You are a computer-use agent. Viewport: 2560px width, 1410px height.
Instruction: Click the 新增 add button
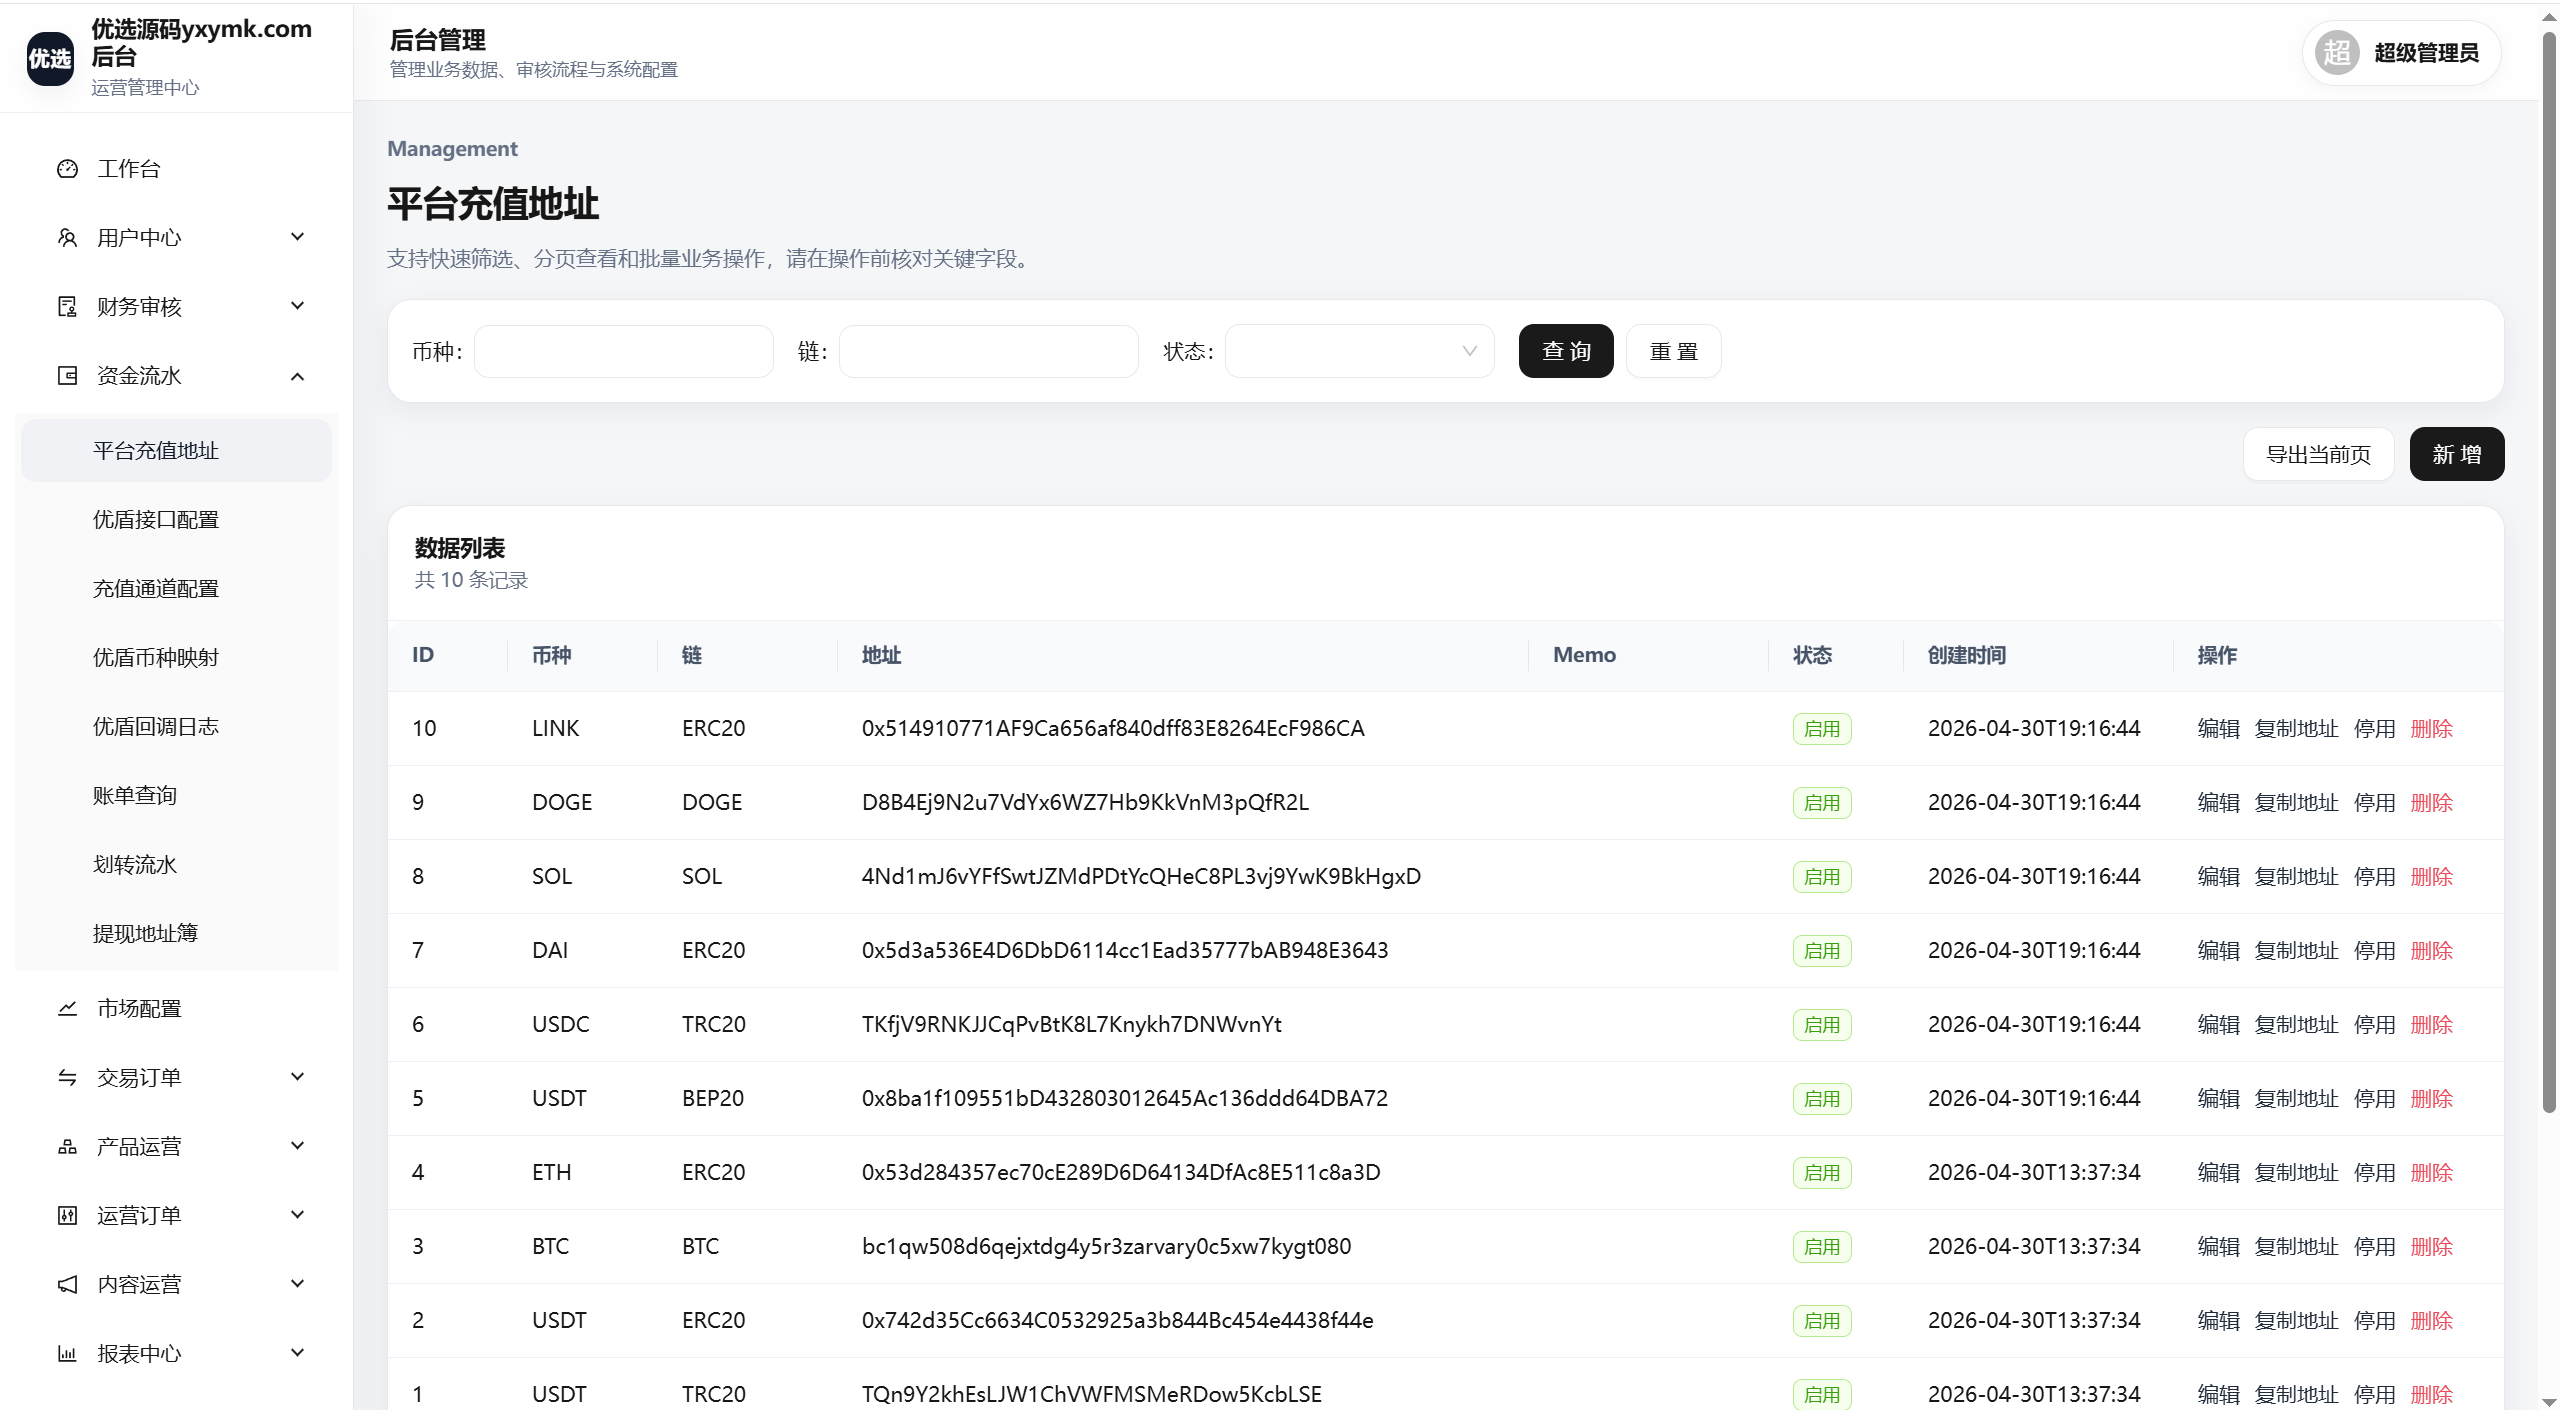click(2457, 455)
